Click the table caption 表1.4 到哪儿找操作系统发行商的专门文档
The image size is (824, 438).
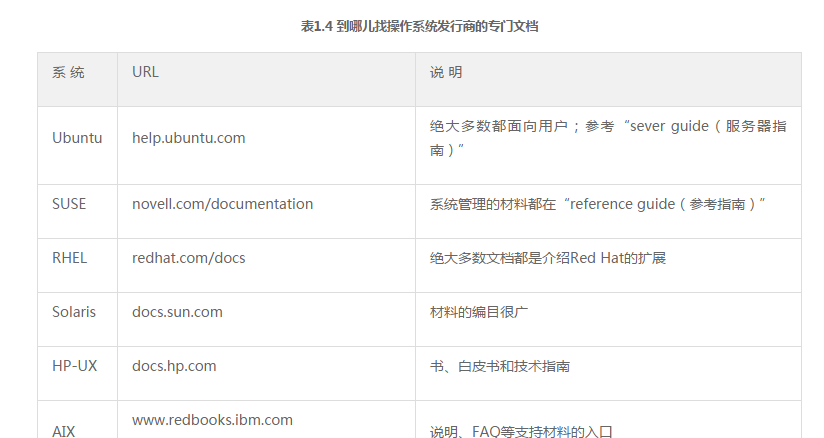tap(419, 26)
